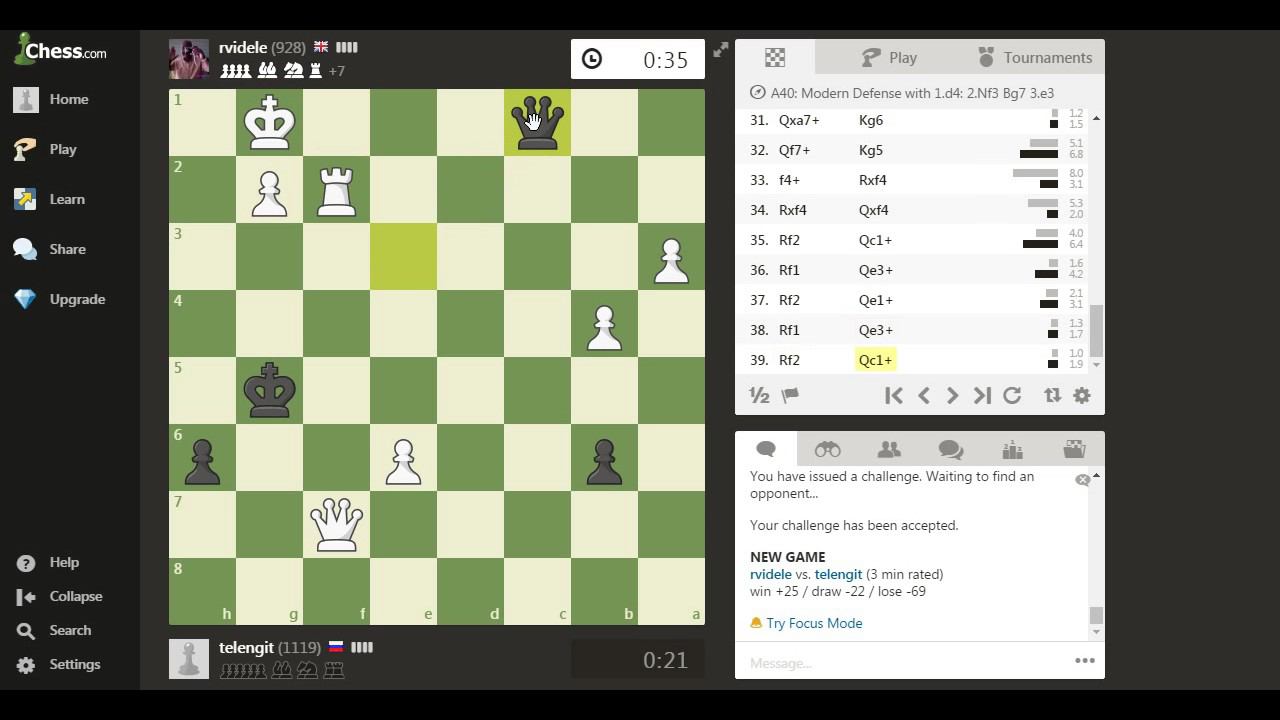Click telengit's profile avatar
Image resolution: width=1280 pixels, height=720 pixels.
pos(189,659)
